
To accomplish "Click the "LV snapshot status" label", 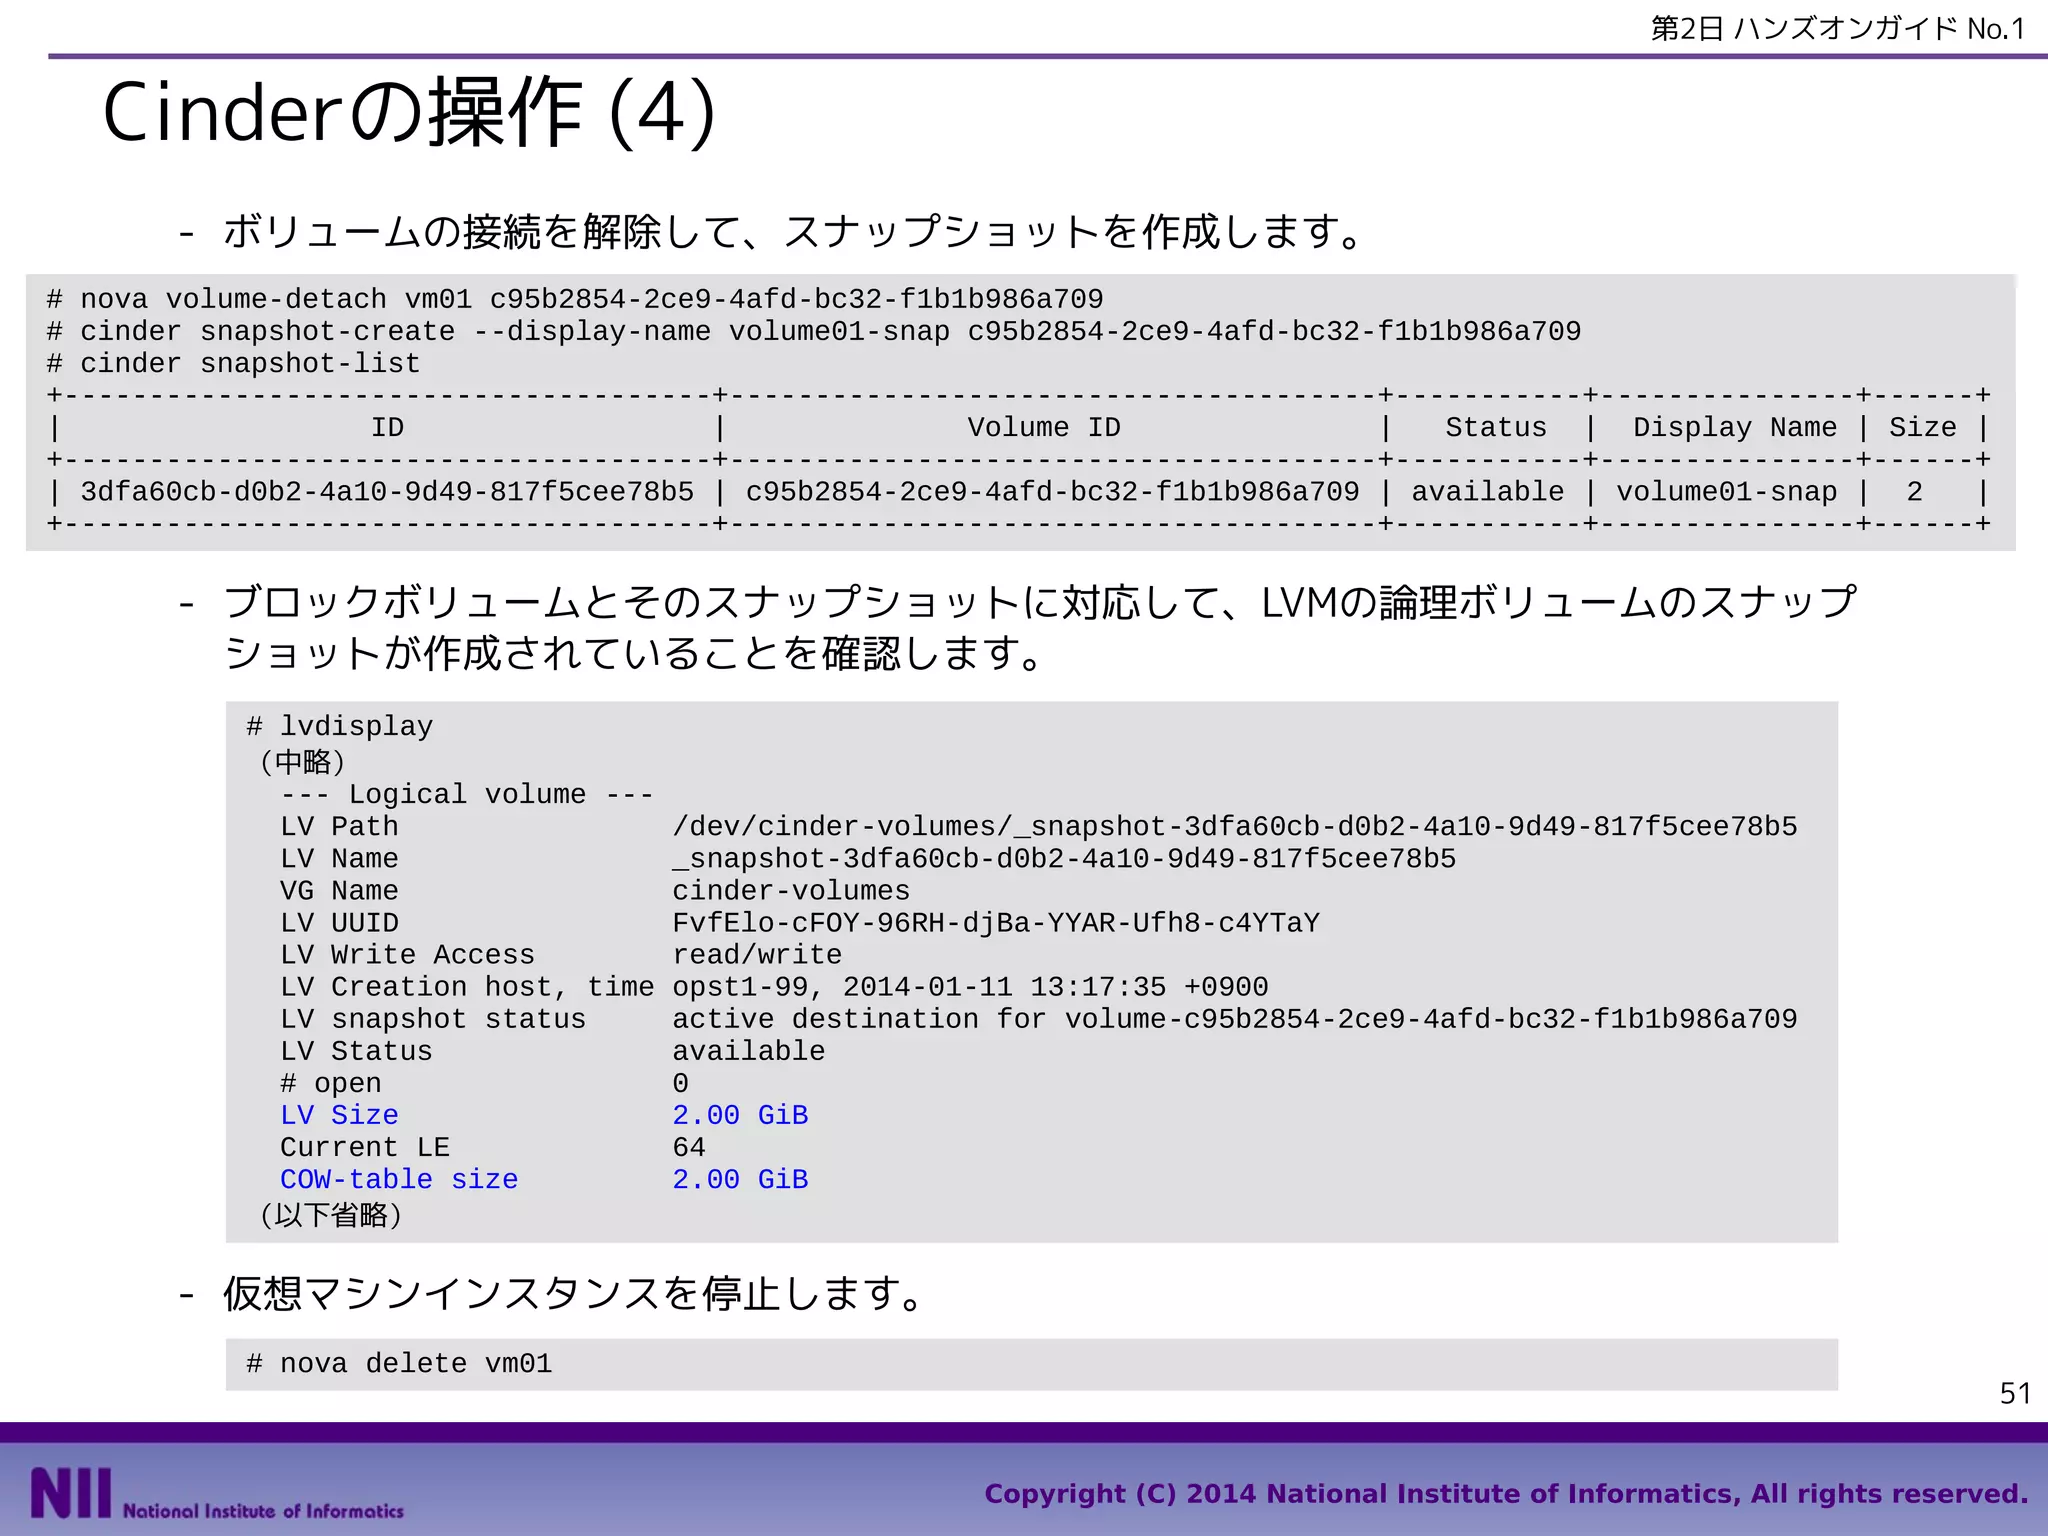I will tap(433, 1018).
